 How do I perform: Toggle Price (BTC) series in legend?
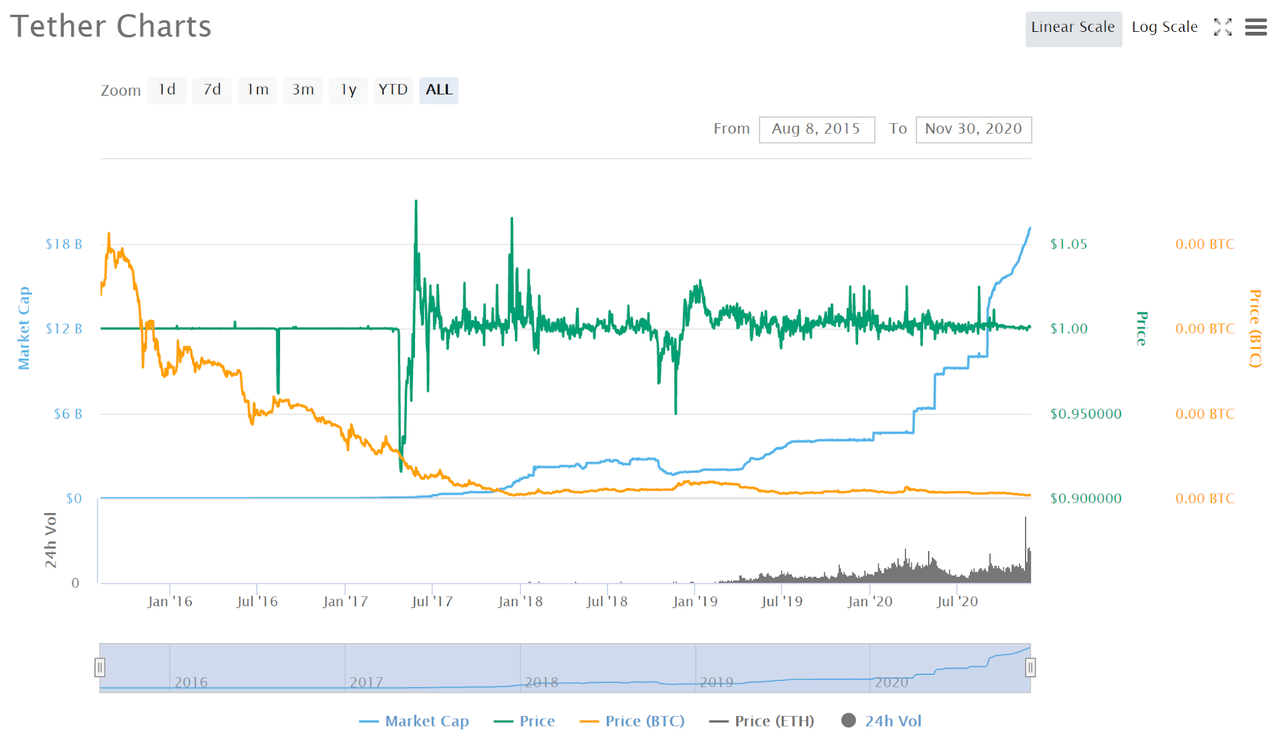[x=630, y=721]
